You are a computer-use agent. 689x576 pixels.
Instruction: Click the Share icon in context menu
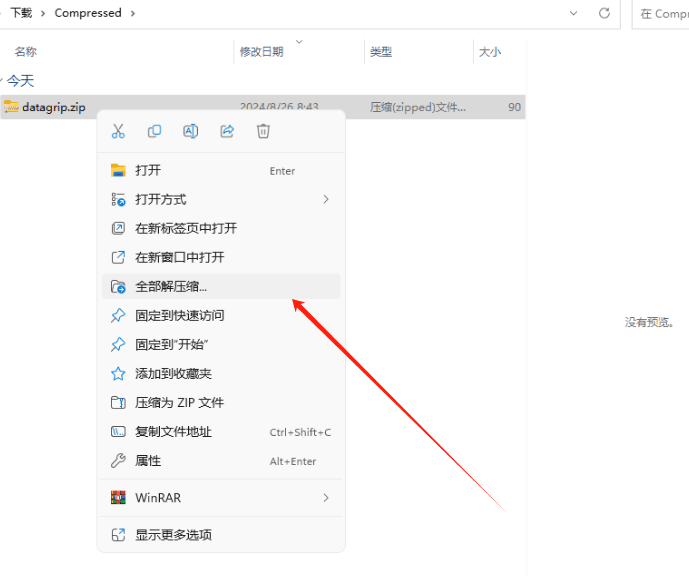(227, 131)
